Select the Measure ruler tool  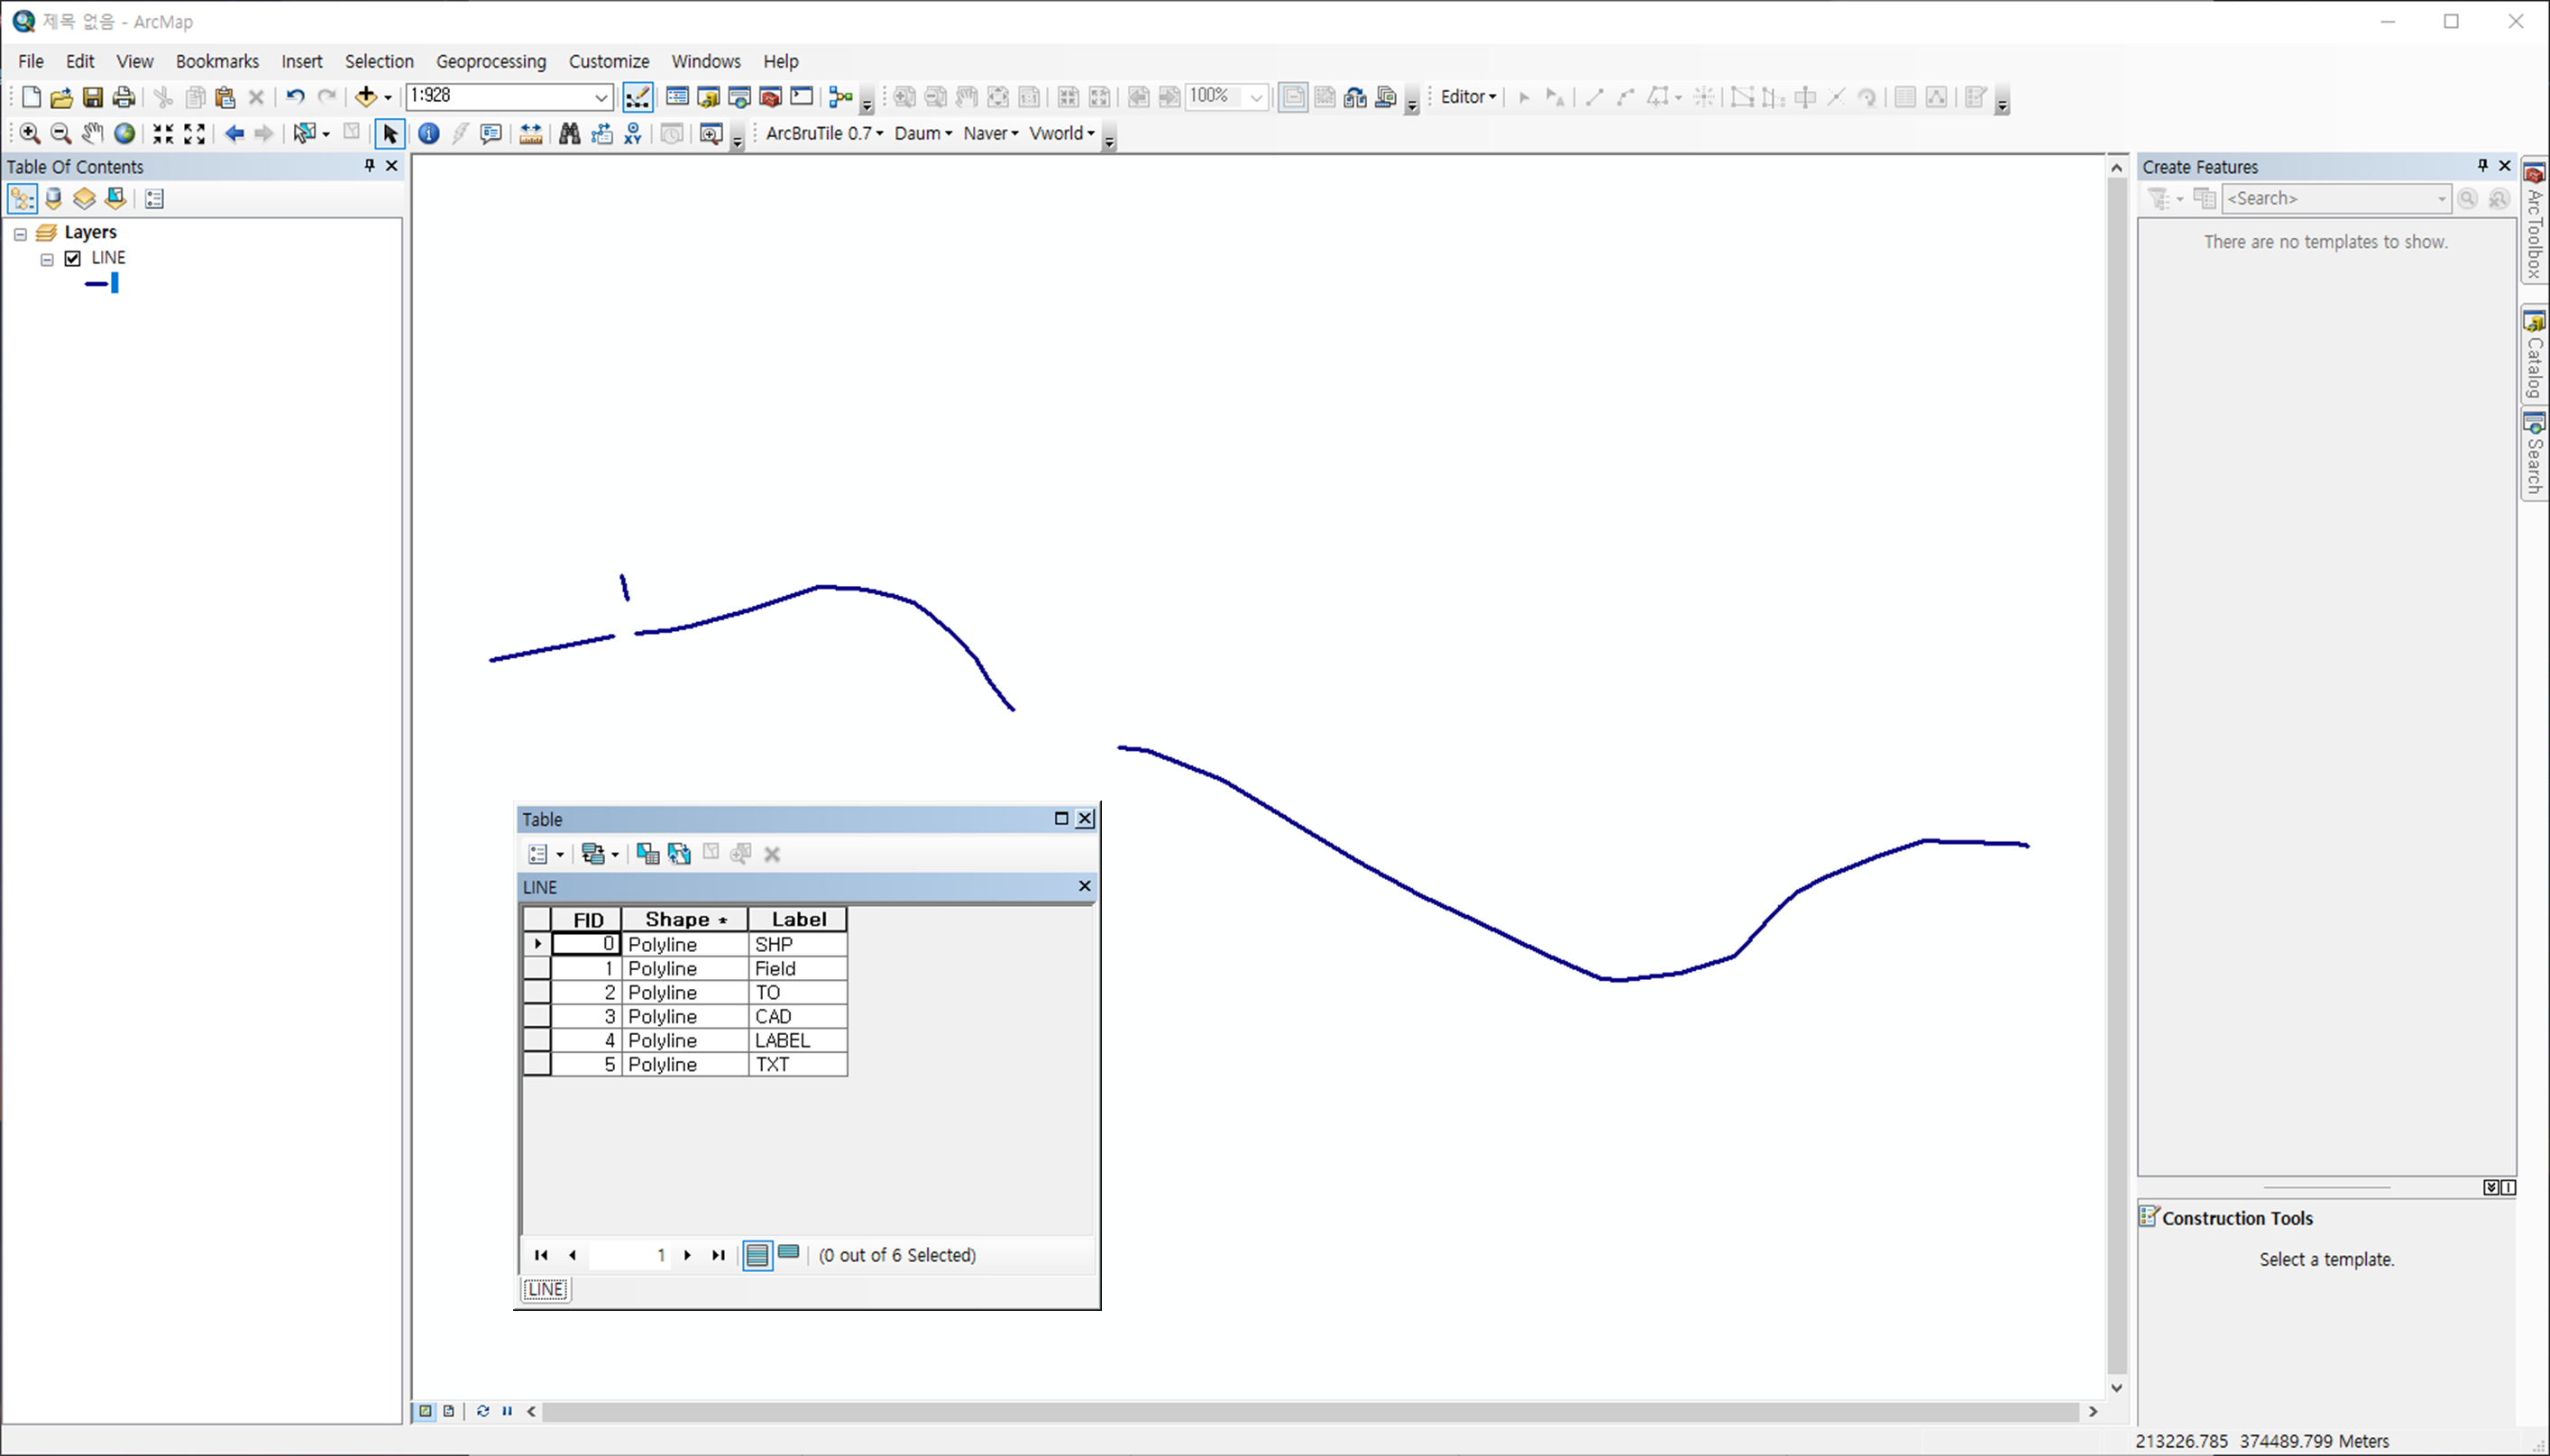point(530,134)
